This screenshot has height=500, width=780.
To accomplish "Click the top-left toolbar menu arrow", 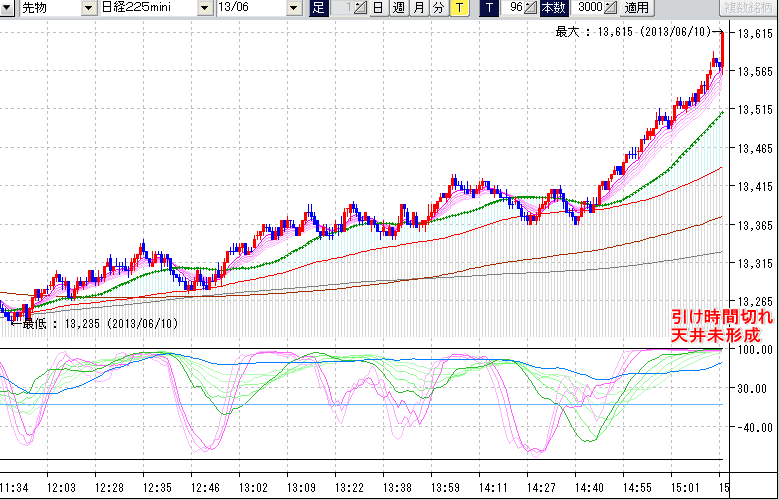I will click(x=8, y=8).
